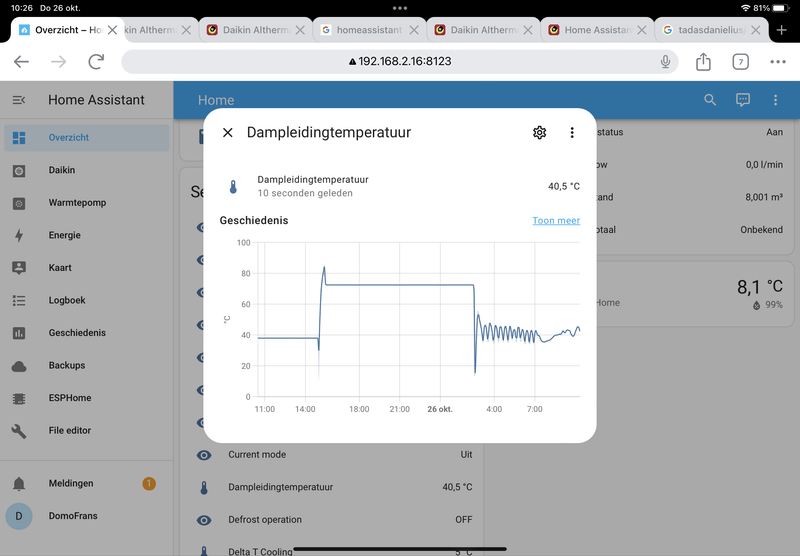
Task: Click the Meldingen sidebar label
Action: pyautogui.click(x=71, y=484)
